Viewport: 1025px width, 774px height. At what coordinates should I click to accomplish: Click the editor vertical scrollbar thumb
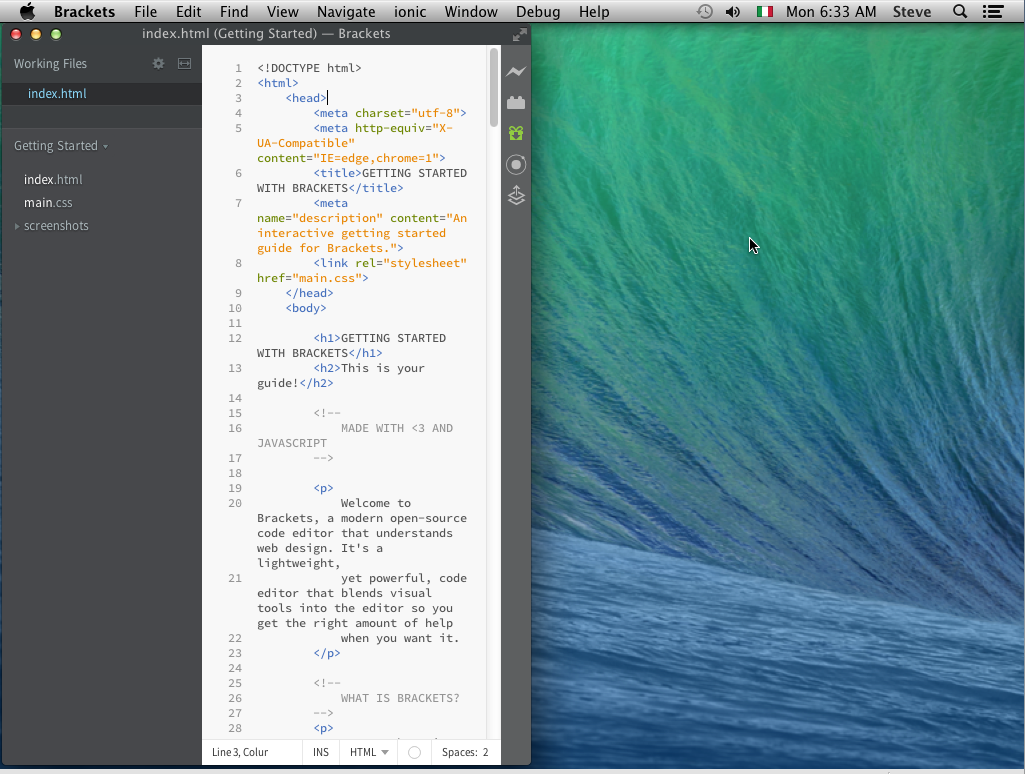[x=494, y=87]
